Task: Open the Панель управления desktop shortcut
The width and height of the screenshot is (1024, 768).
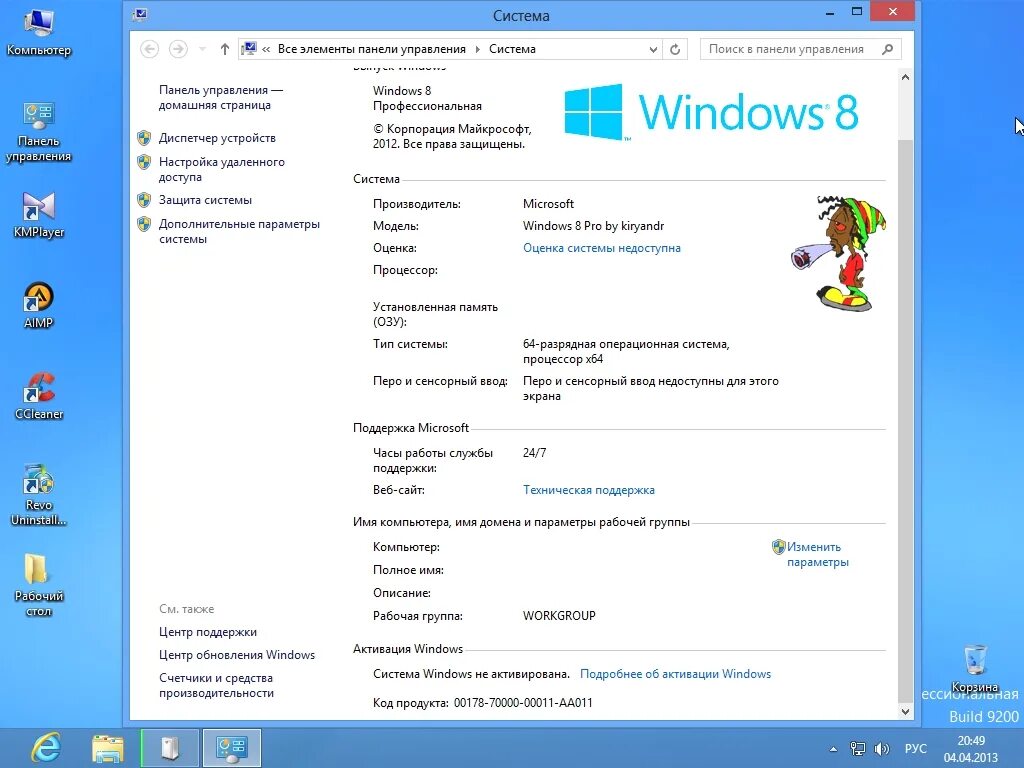Action: click(39, 132)
